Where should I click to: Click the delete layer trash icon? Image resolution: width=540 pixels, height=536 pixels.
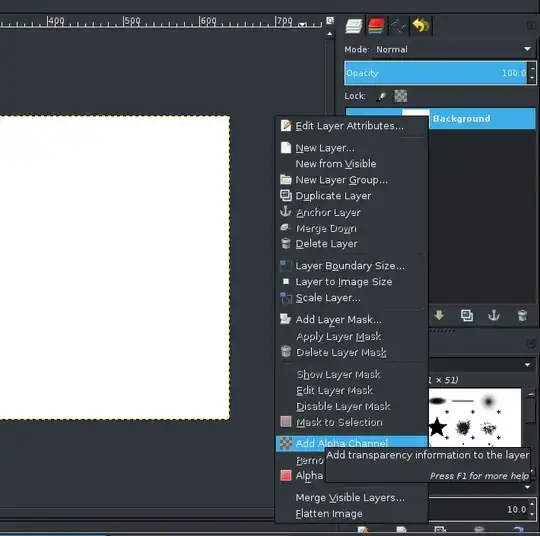pyautogui.click(x=522, y=315)
